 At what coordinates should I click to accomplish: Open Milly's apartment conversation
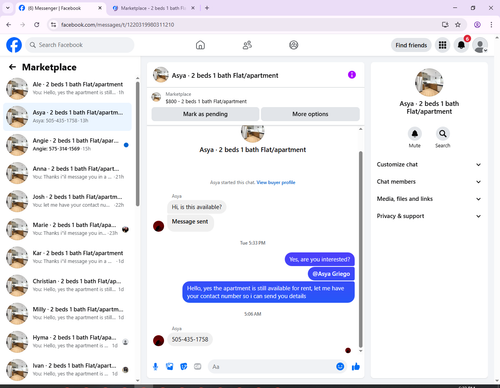coord(67,313)
